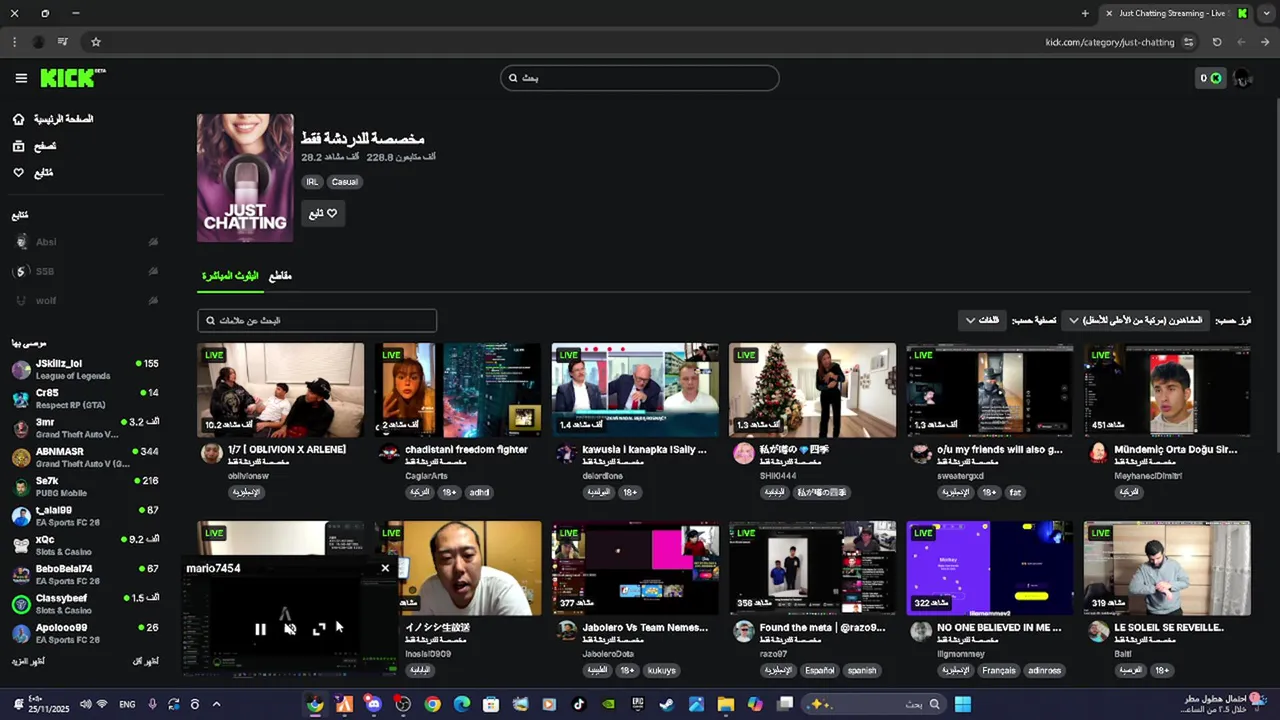Open Steam from the taskbar
Image resolution: width=1280 pixels, height=720 pixels.
(x=667, y=705)
